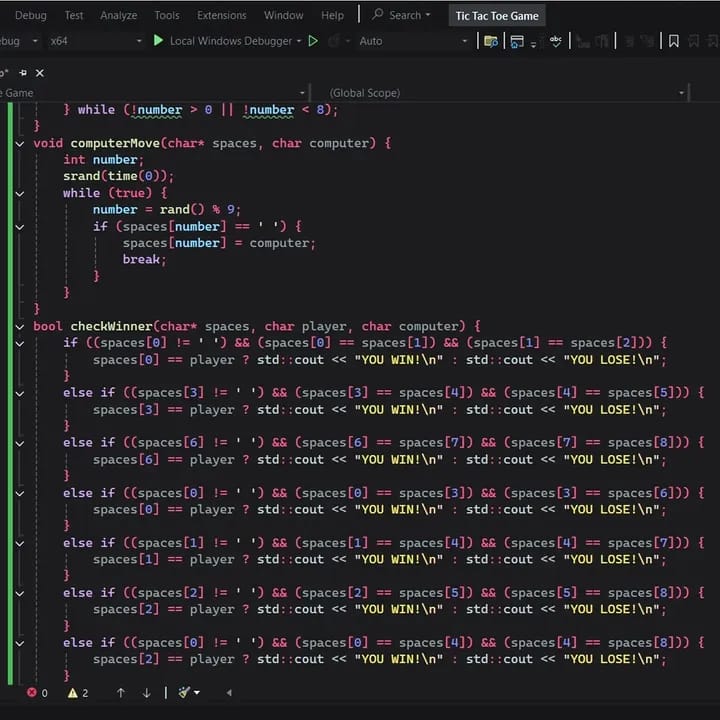
Task: Click 'rand() % 9' expression
Action: (x=197, y=210)
